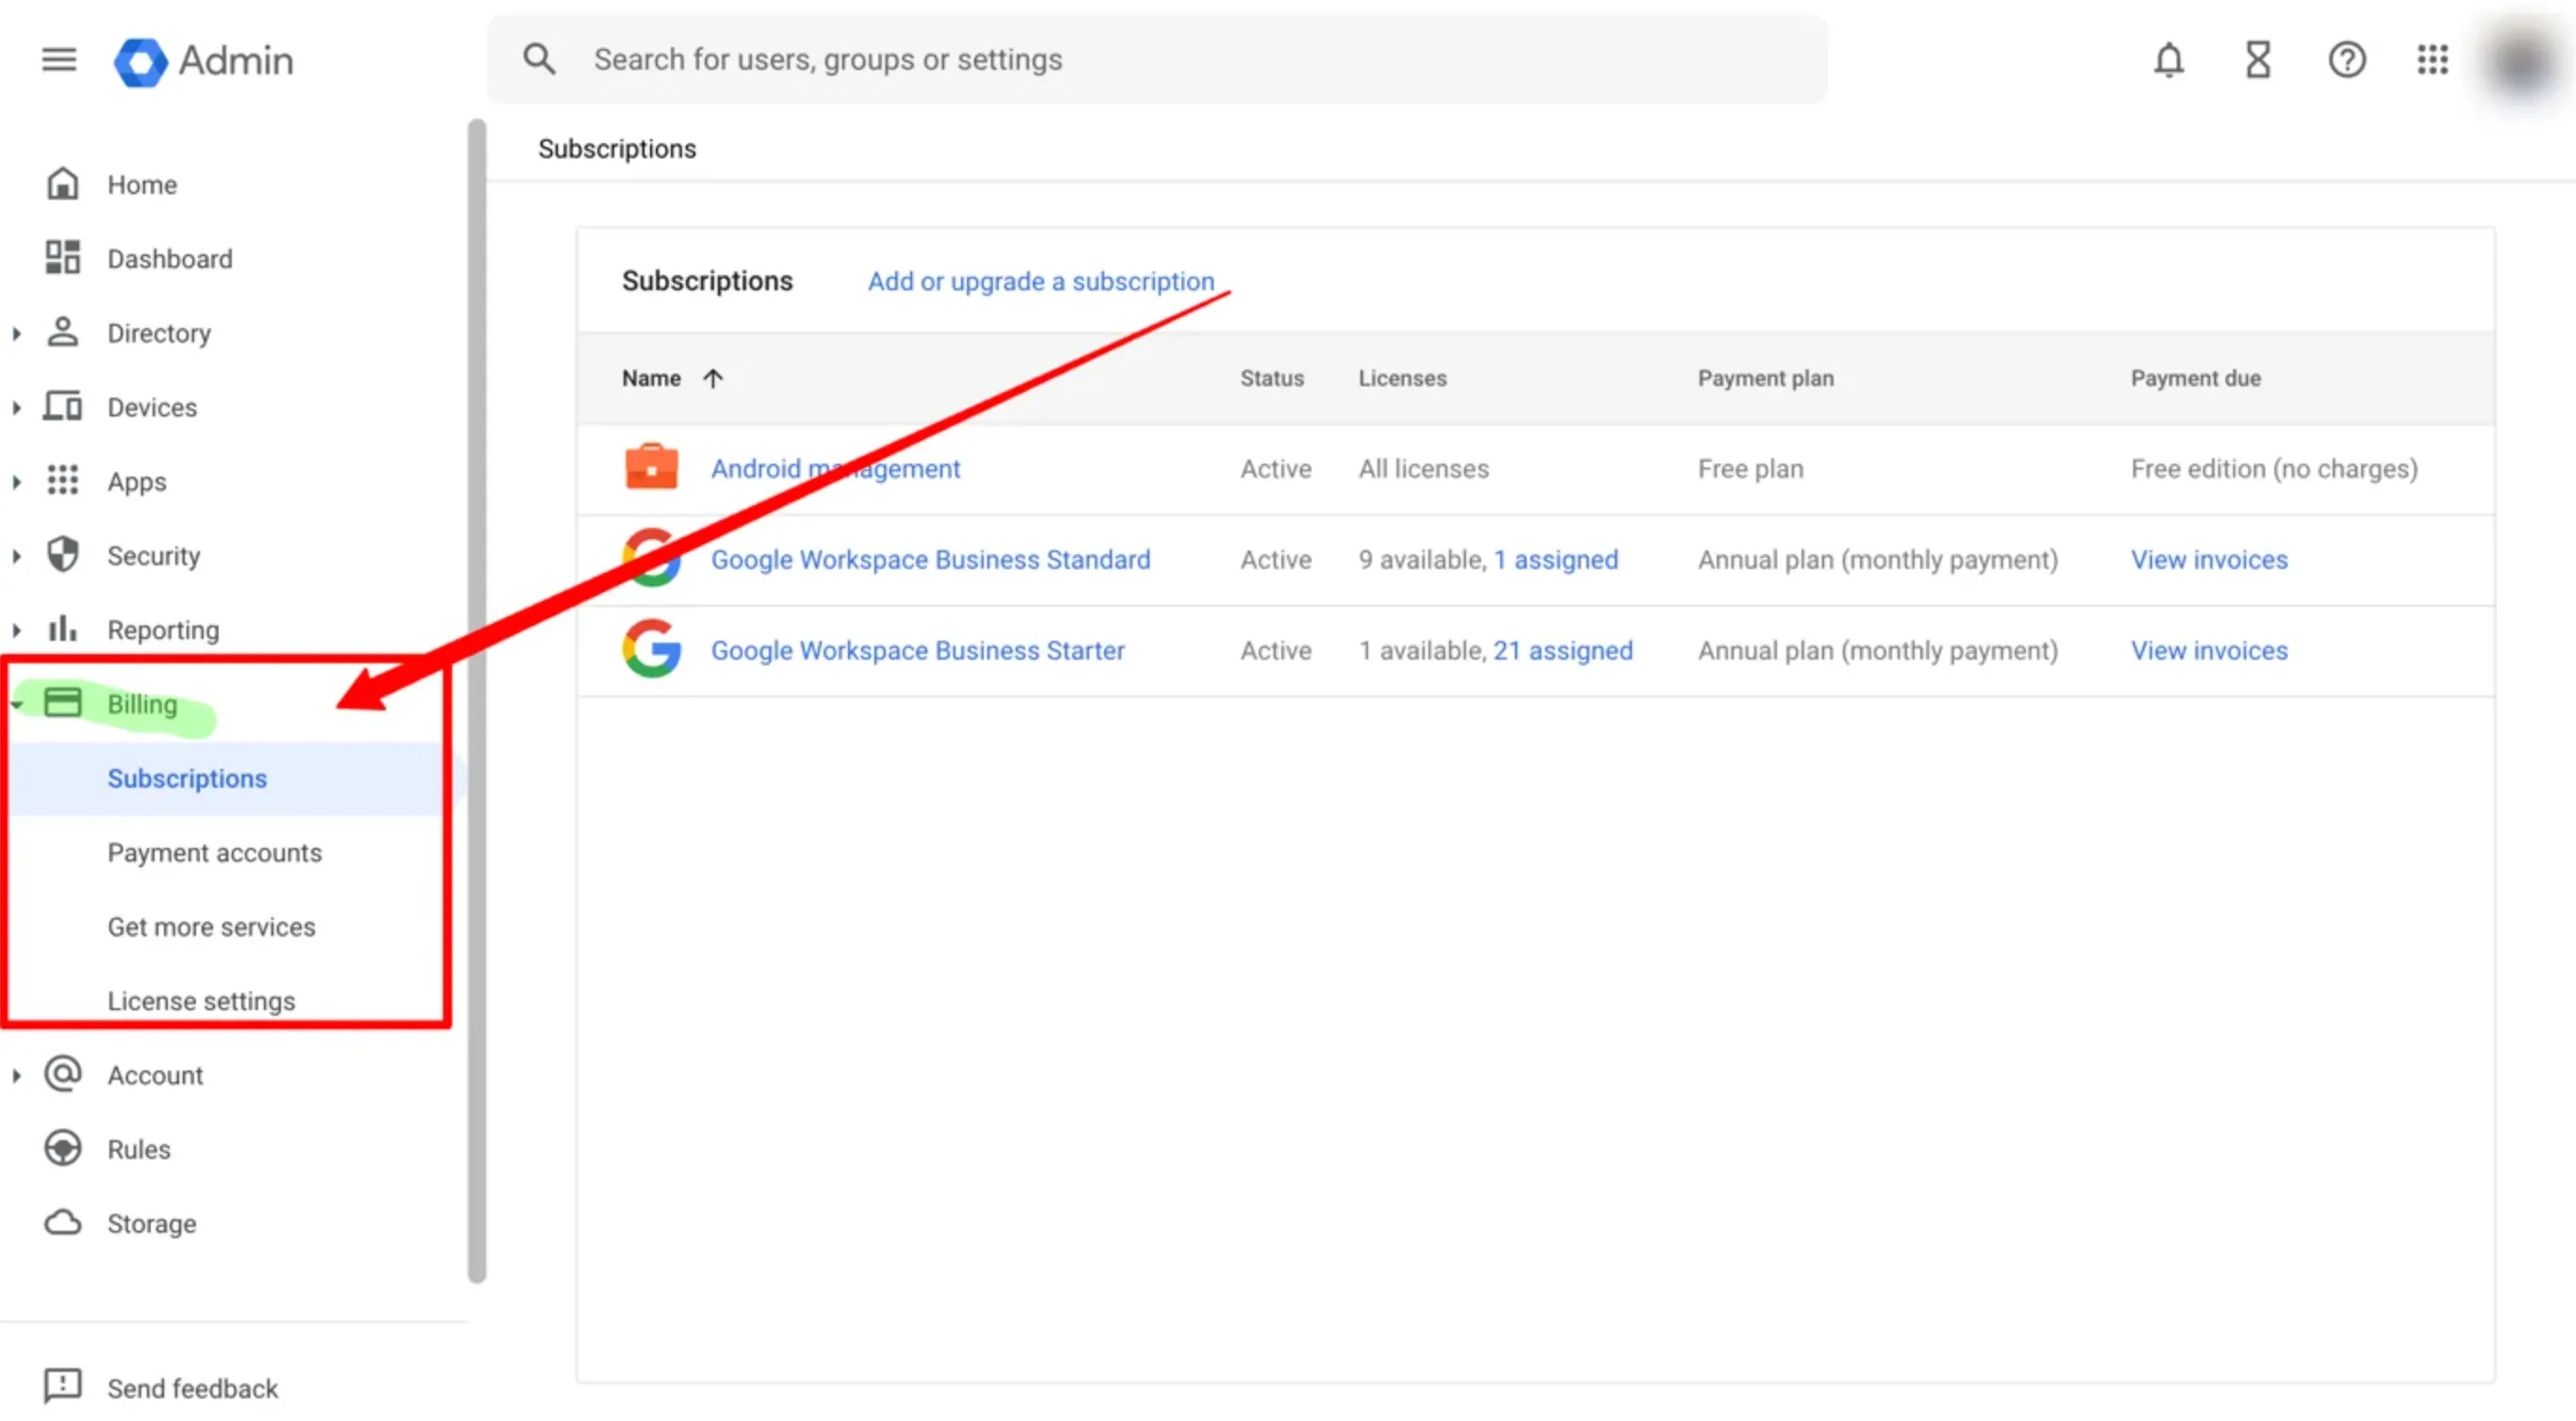Sort by Name column arrow

pyautogui.click(x=712, y=378)
